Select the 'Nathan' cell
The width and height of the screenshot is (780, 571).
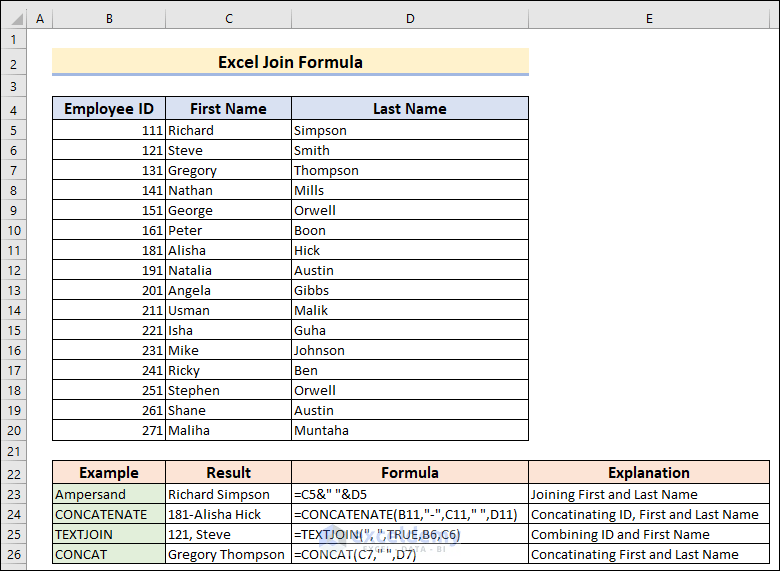tap(228, 190)
